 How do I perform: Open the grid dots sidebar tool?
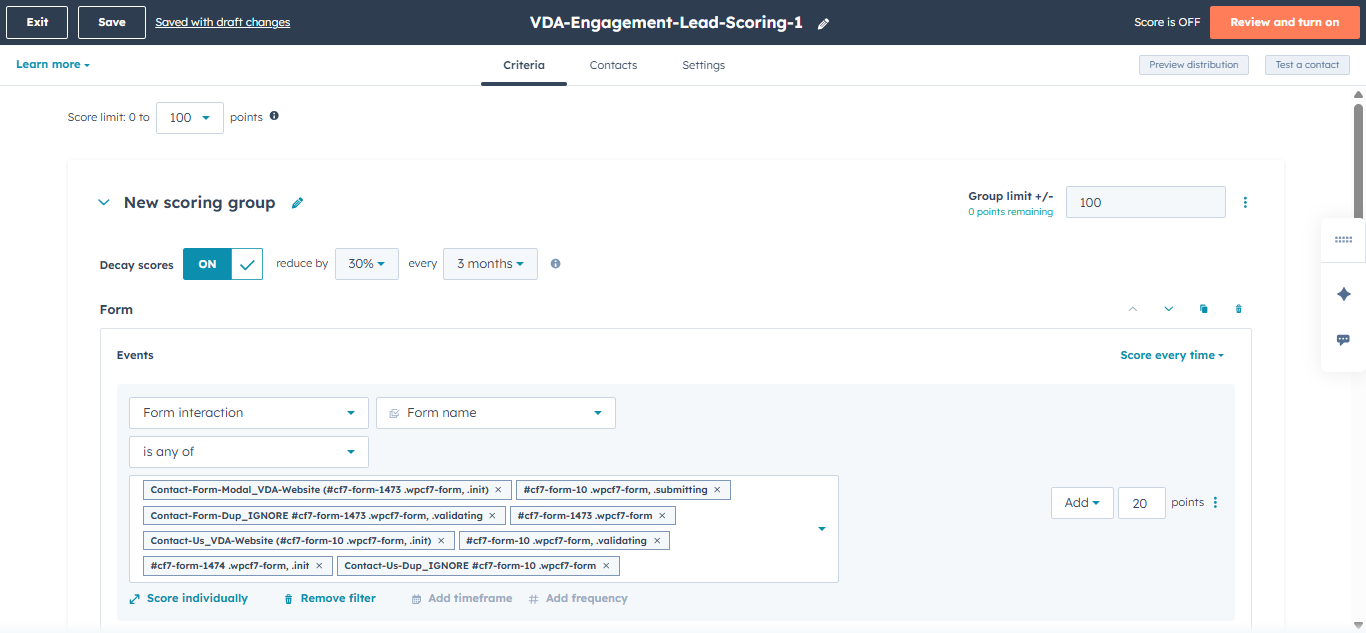point(1343,240)
